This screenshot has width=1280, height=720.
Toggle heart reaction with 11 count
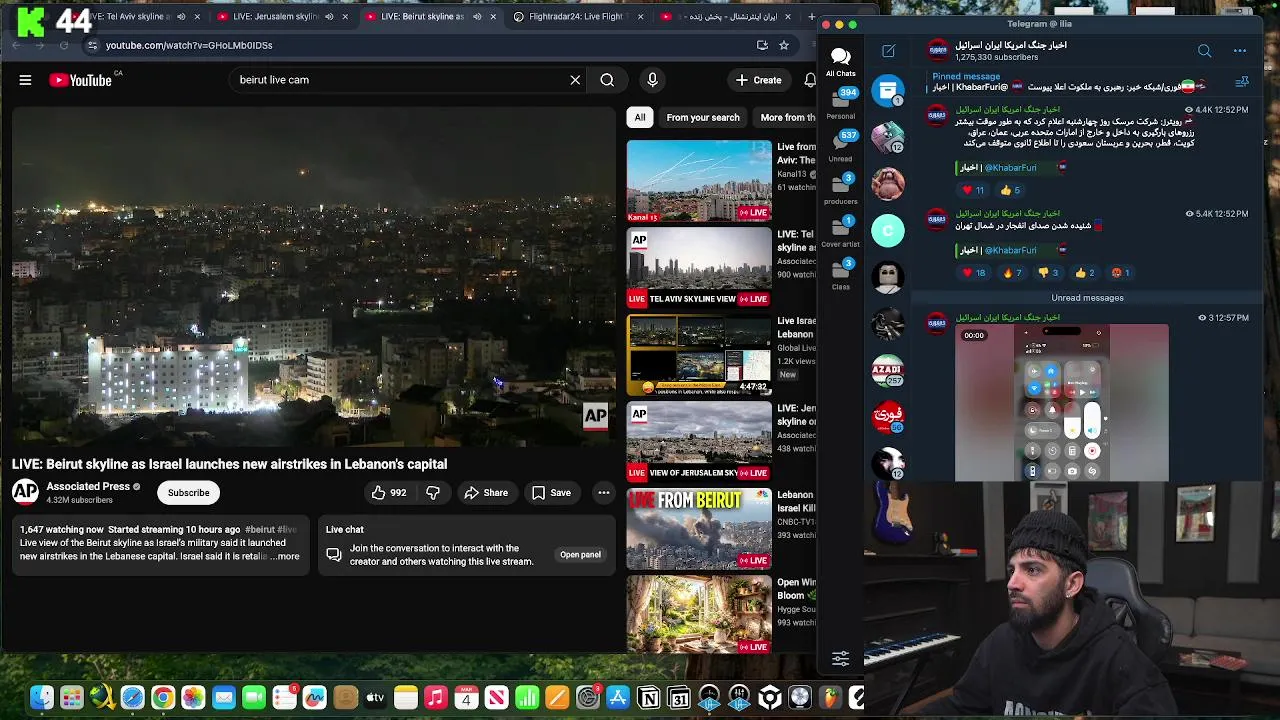[974, 190]
